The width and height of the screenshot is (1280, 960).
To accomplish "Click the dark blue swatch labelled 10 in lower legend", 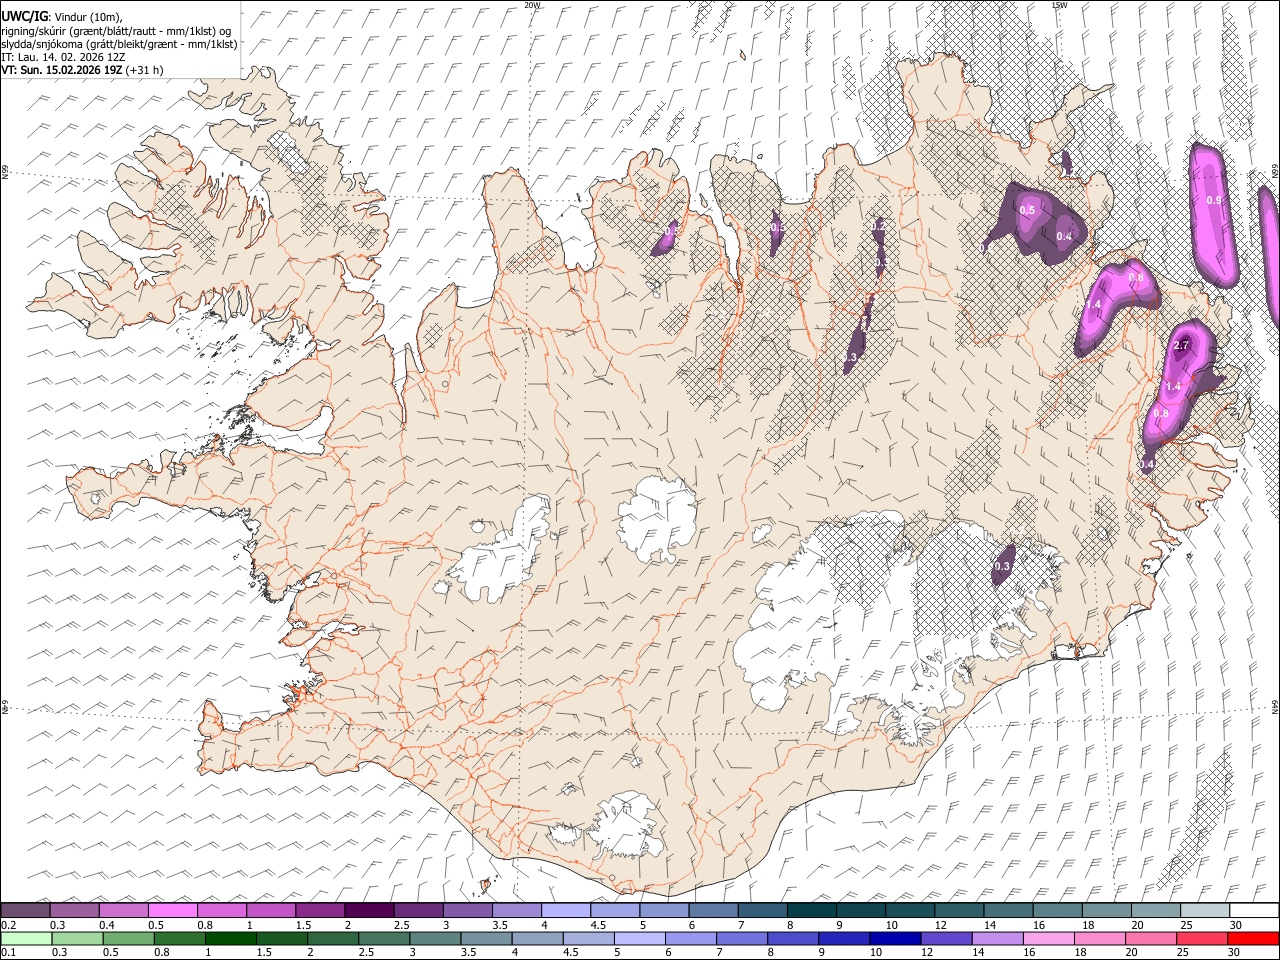I will coord(894,938).
